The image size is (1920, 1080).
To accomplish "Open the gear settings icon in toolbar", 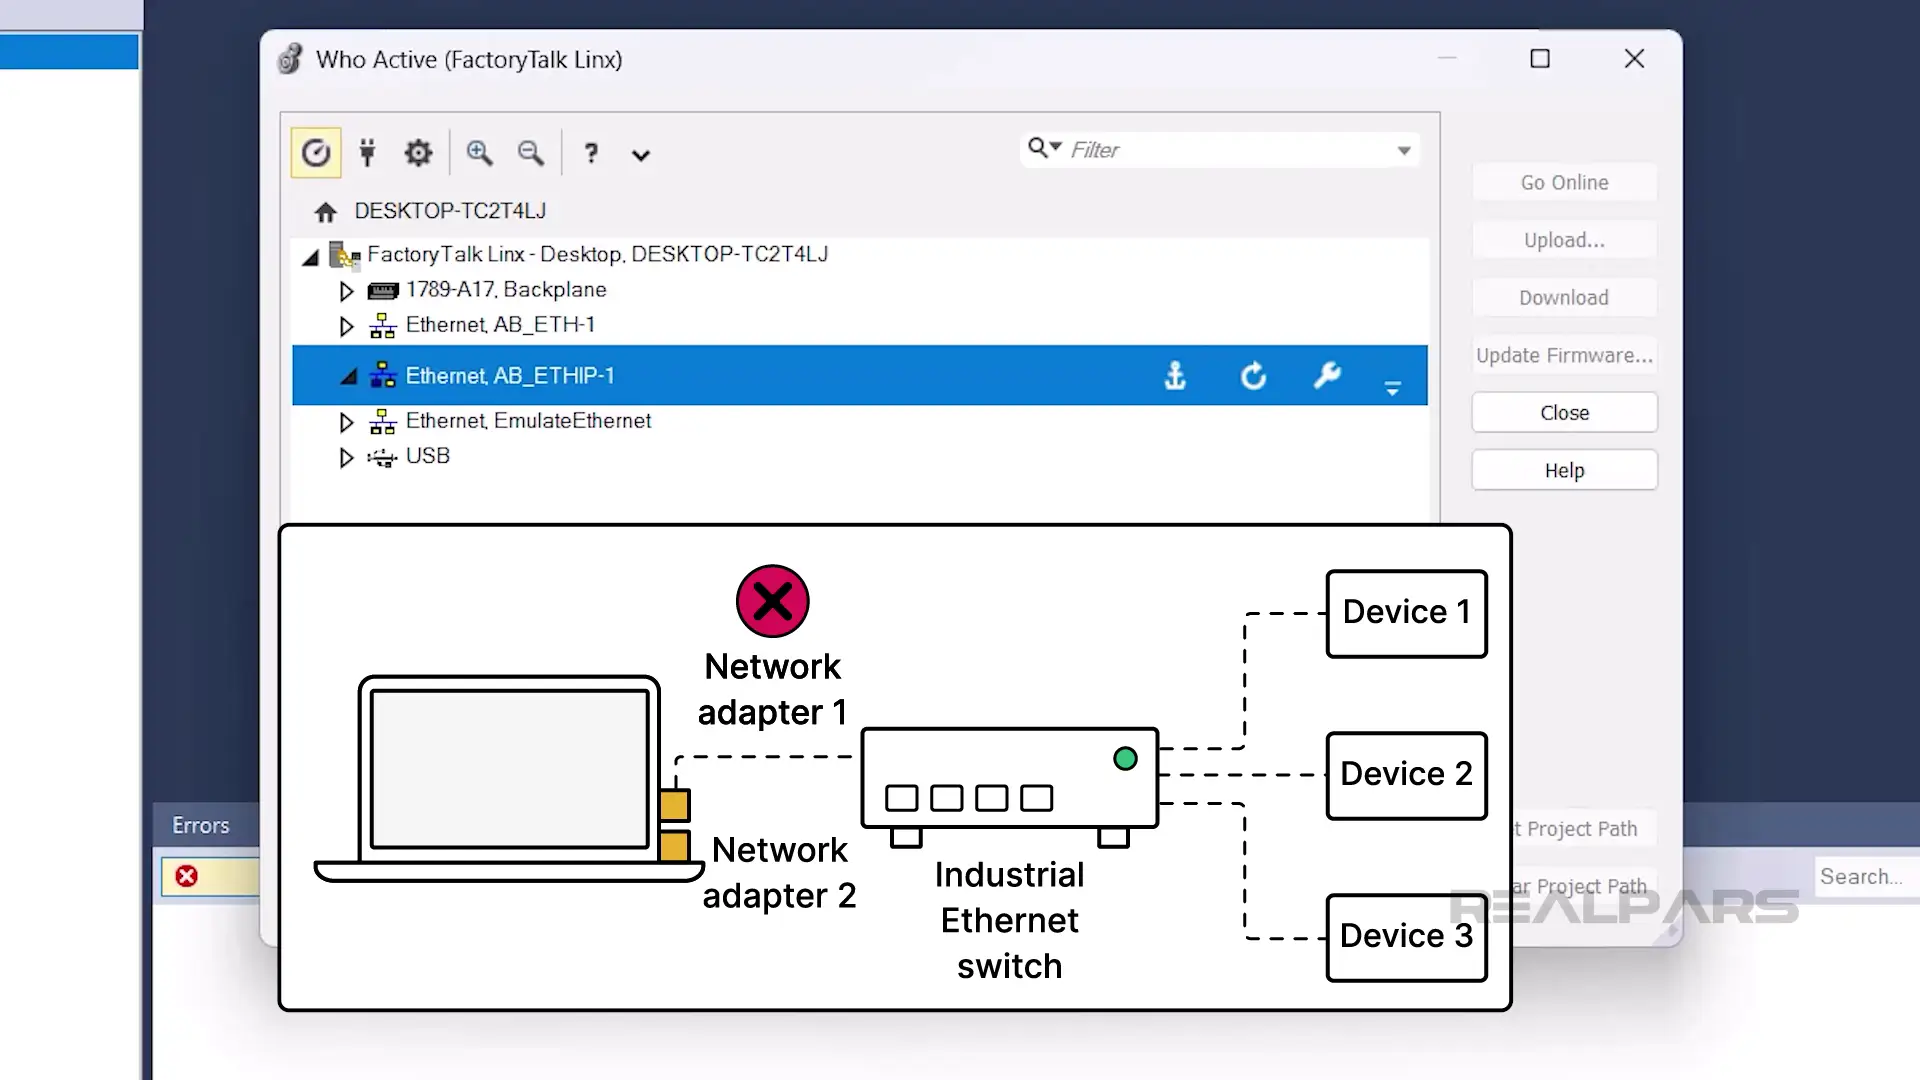I will tap(418, 153).
